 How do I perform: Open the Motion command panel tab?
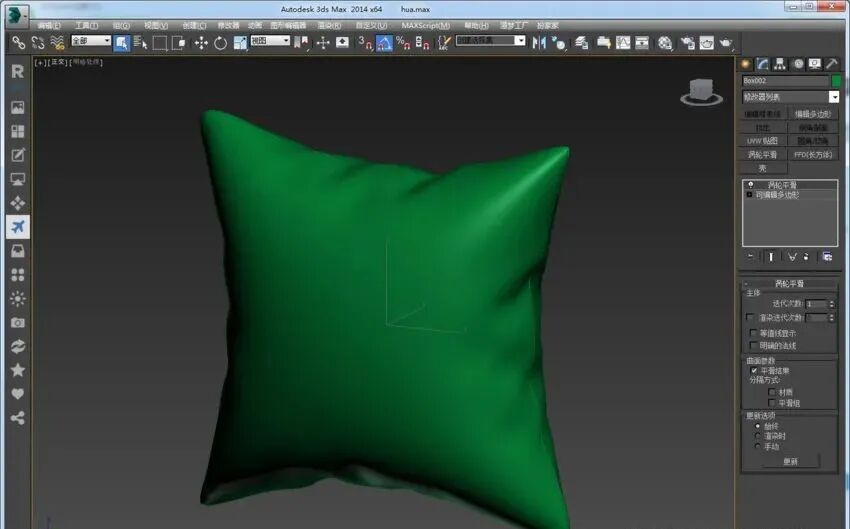798,64
